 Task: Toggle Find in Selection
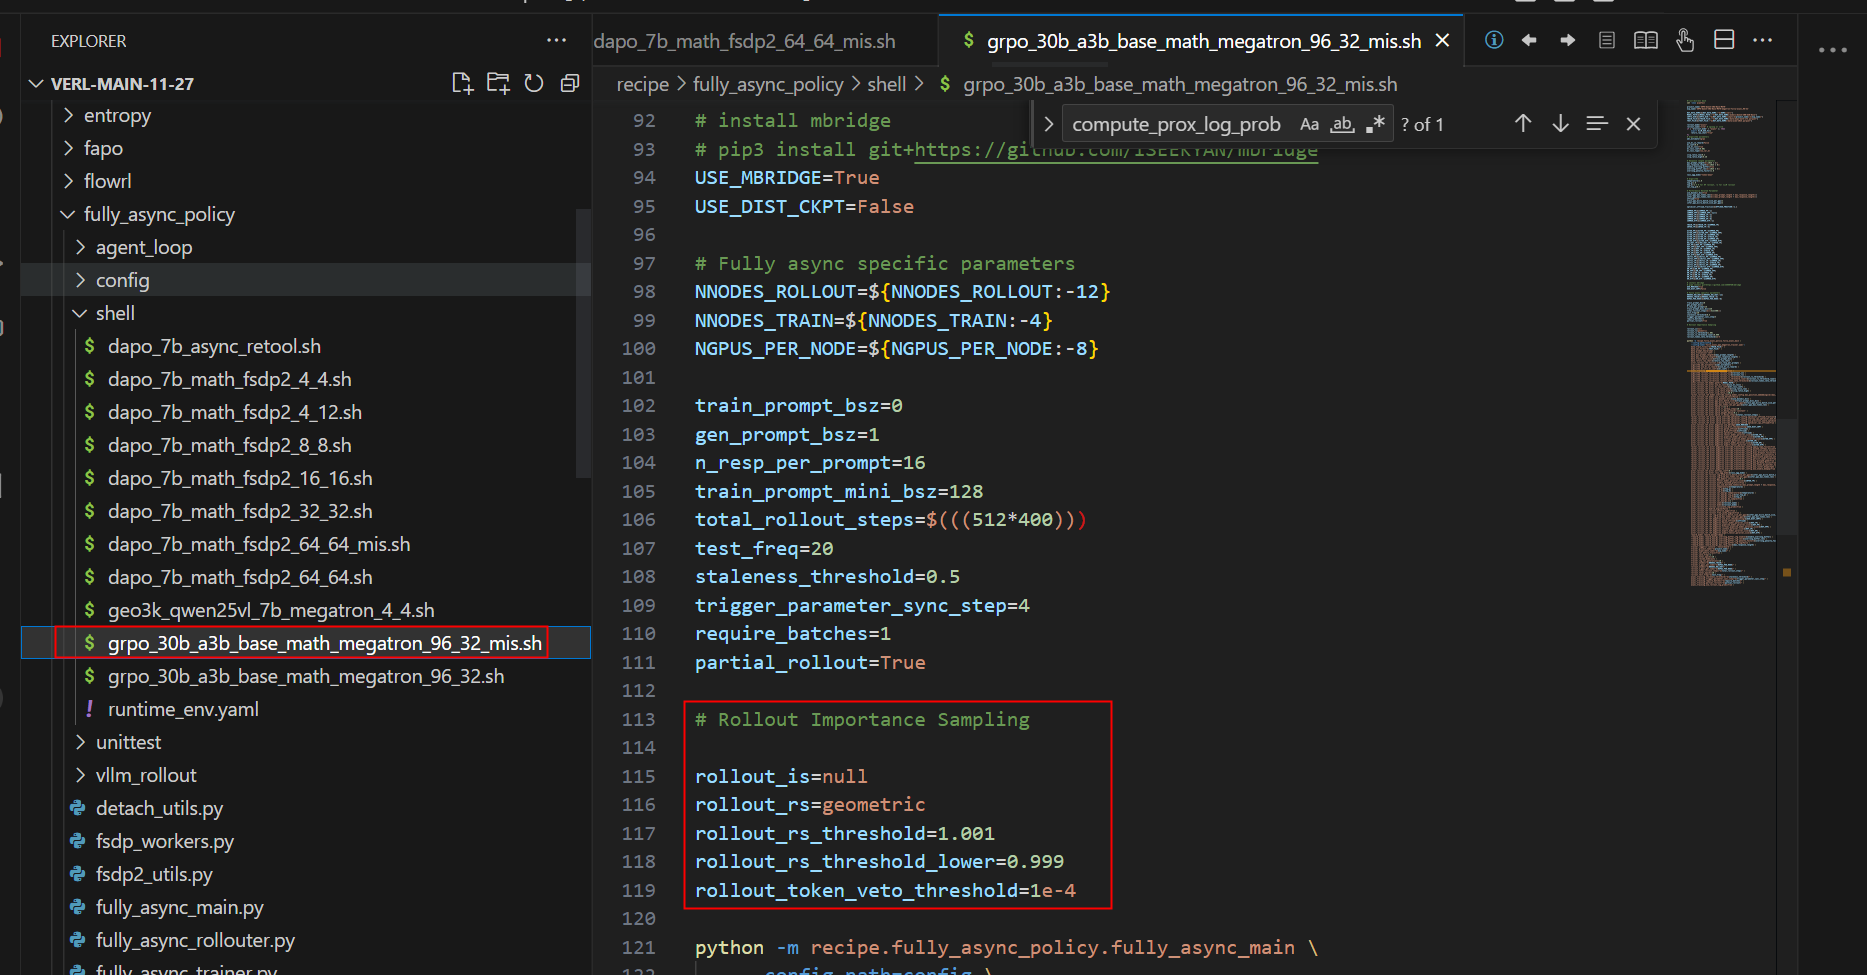[x=1597, y=123]
